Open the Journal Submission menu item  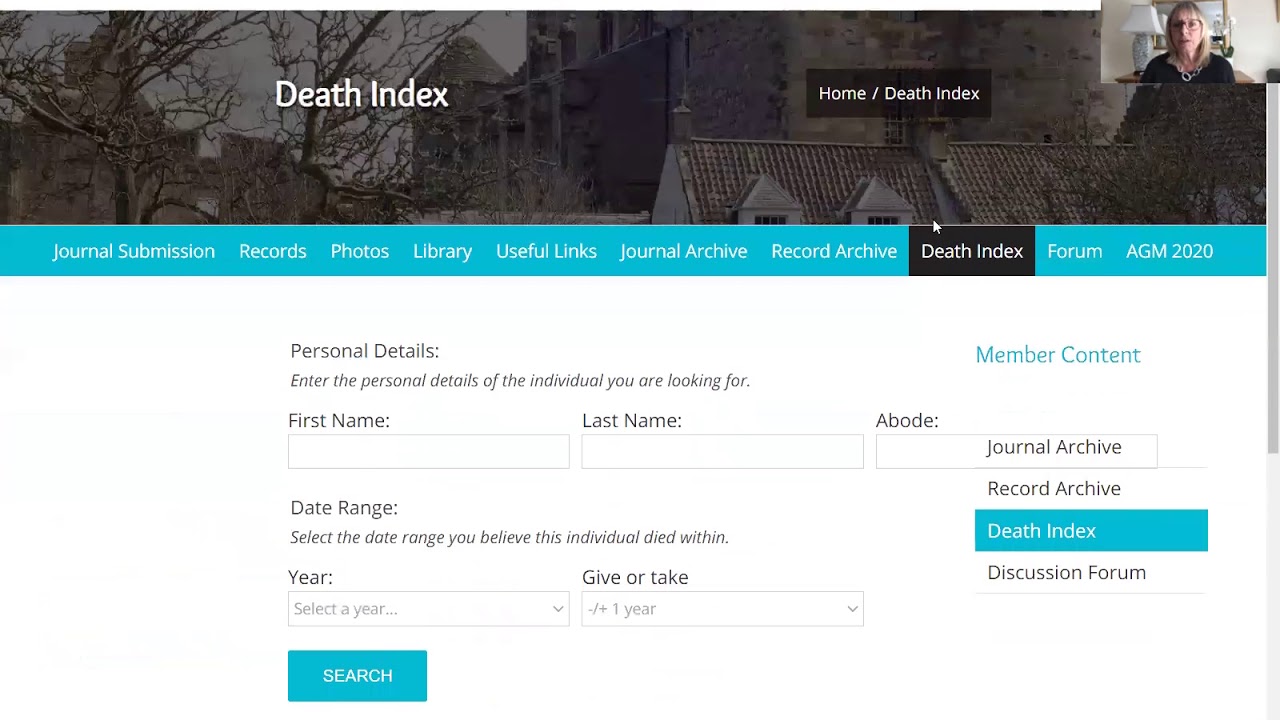pyautogui.click(x=134, y=251)
